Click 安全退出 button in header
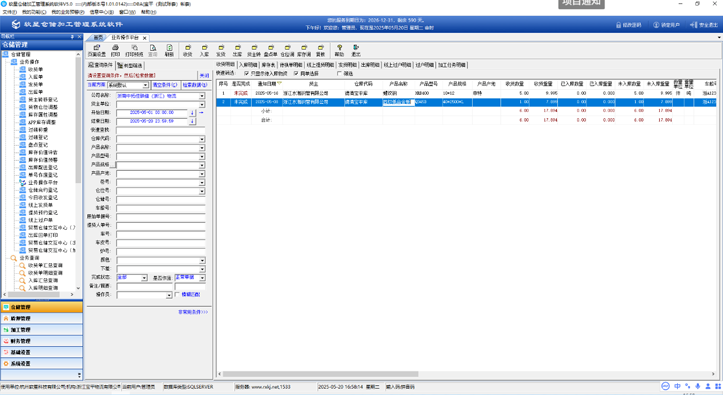723x395 pixels. (x=704, y=25)
